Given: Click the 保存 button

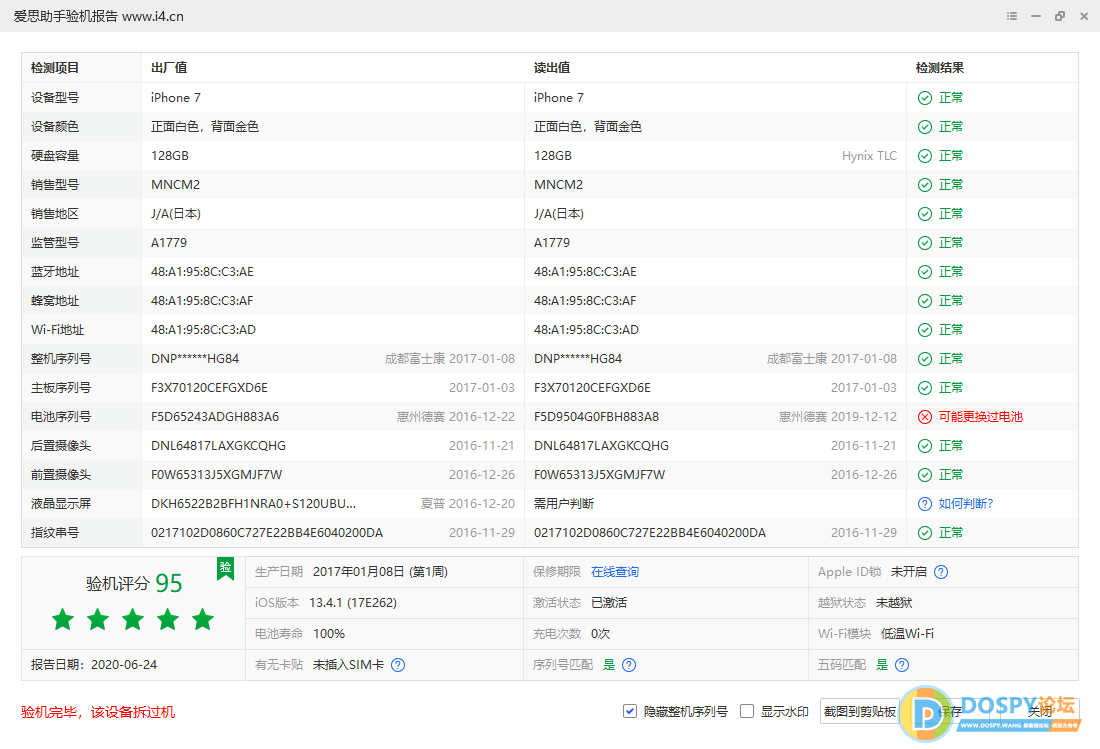Looking at the screenshot, I should (950, 712).
